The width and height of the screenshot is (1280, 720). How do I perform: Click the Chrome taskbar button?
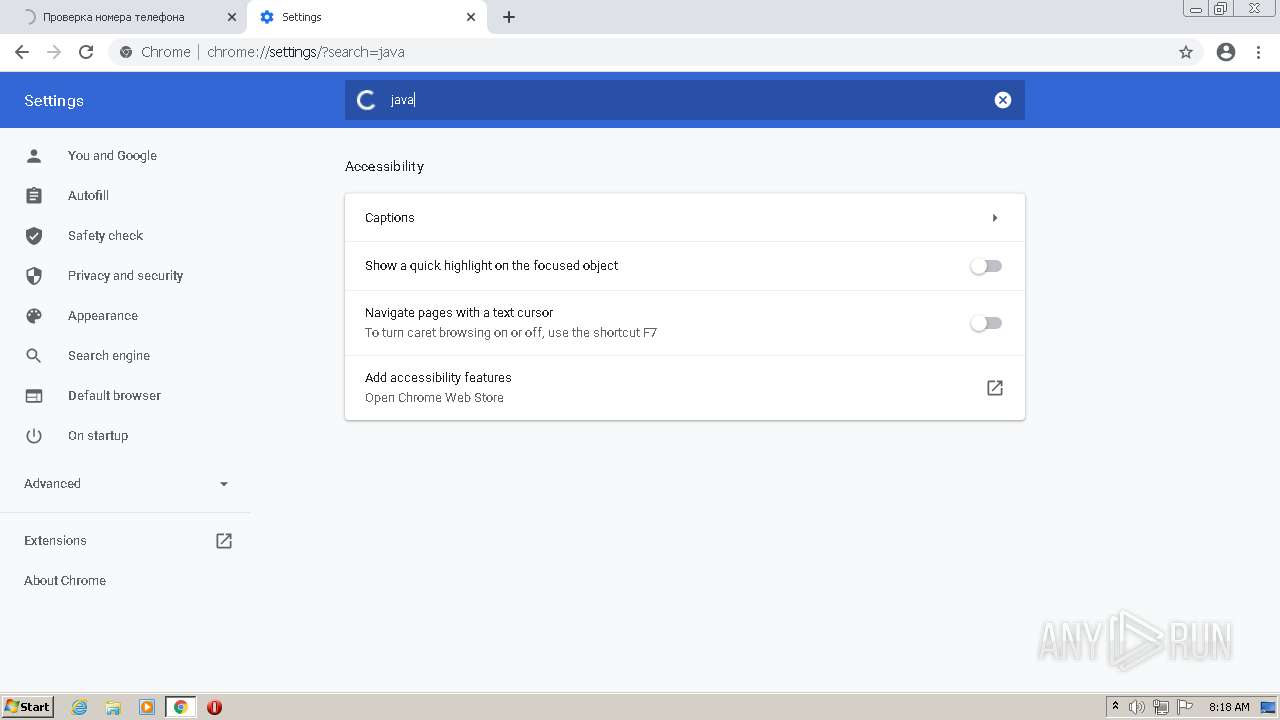point(181,707)
